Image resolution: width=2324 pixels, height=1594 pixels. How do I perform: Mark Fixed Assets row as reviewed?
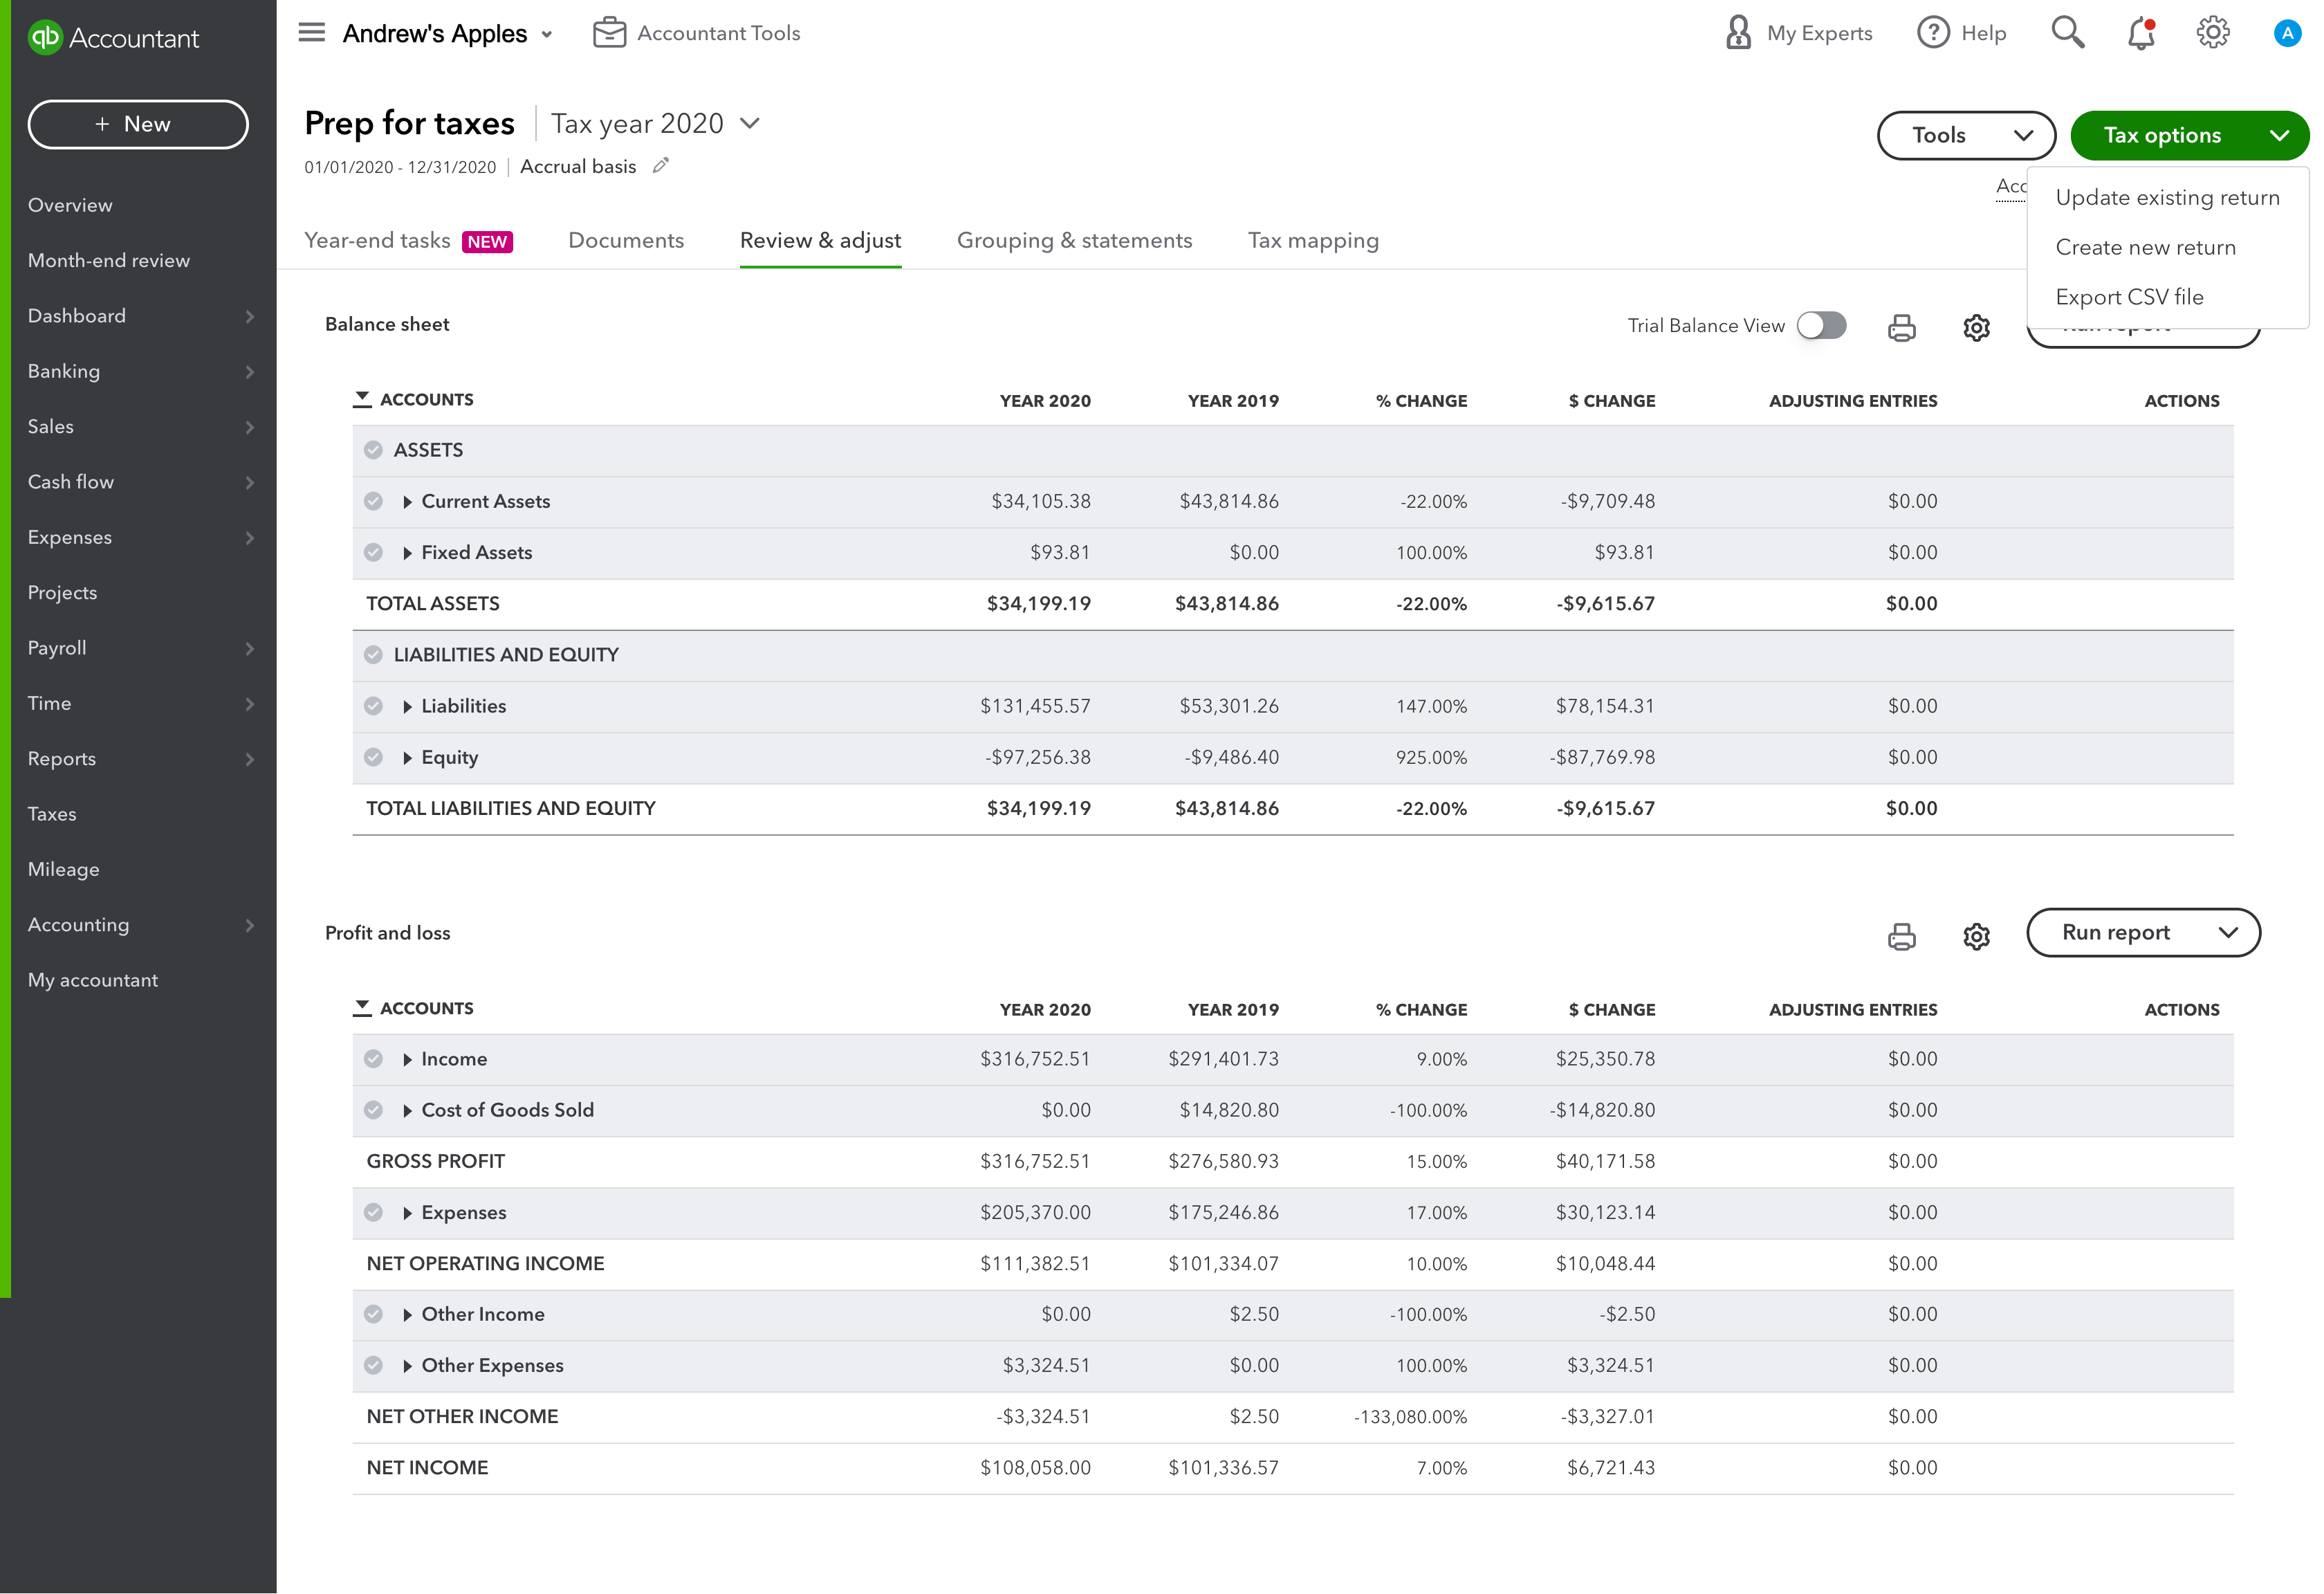click(x=373, y=552)
